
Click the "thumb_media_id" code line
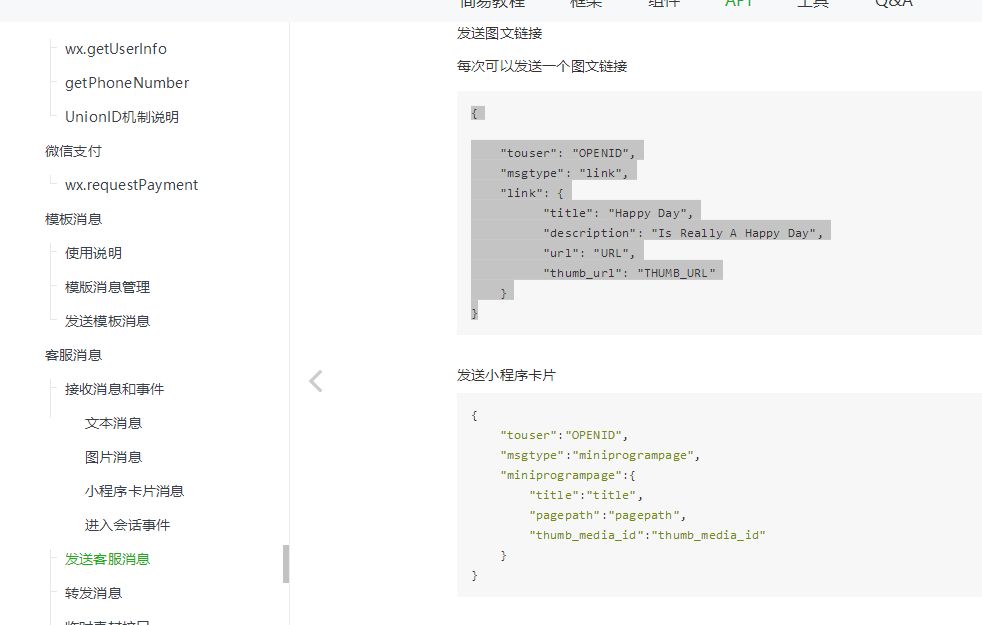tap(647, 535)
